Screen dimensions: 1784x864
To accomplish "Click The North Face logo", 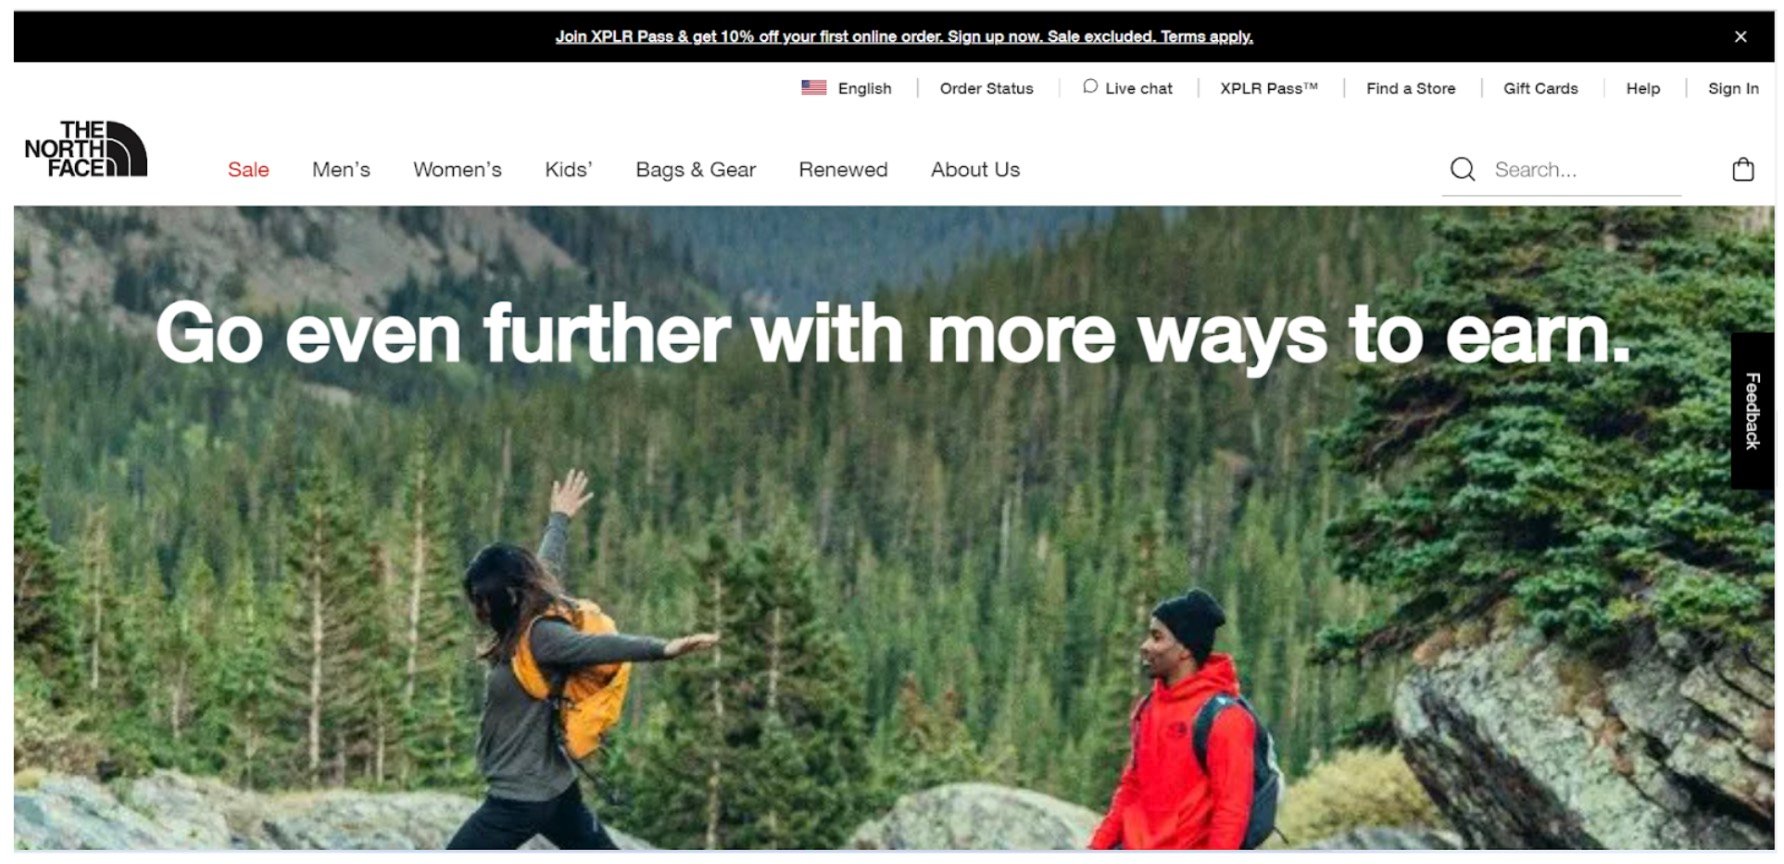I will tap(86, 150).
